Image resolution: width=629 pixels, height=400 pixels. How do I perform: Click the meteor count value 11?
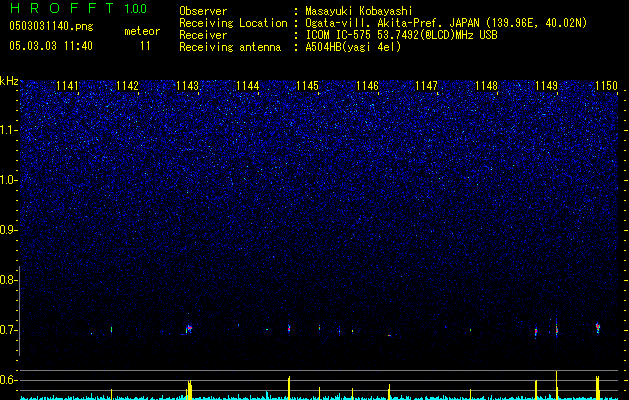pyautogui.click(x=145, y=46)
